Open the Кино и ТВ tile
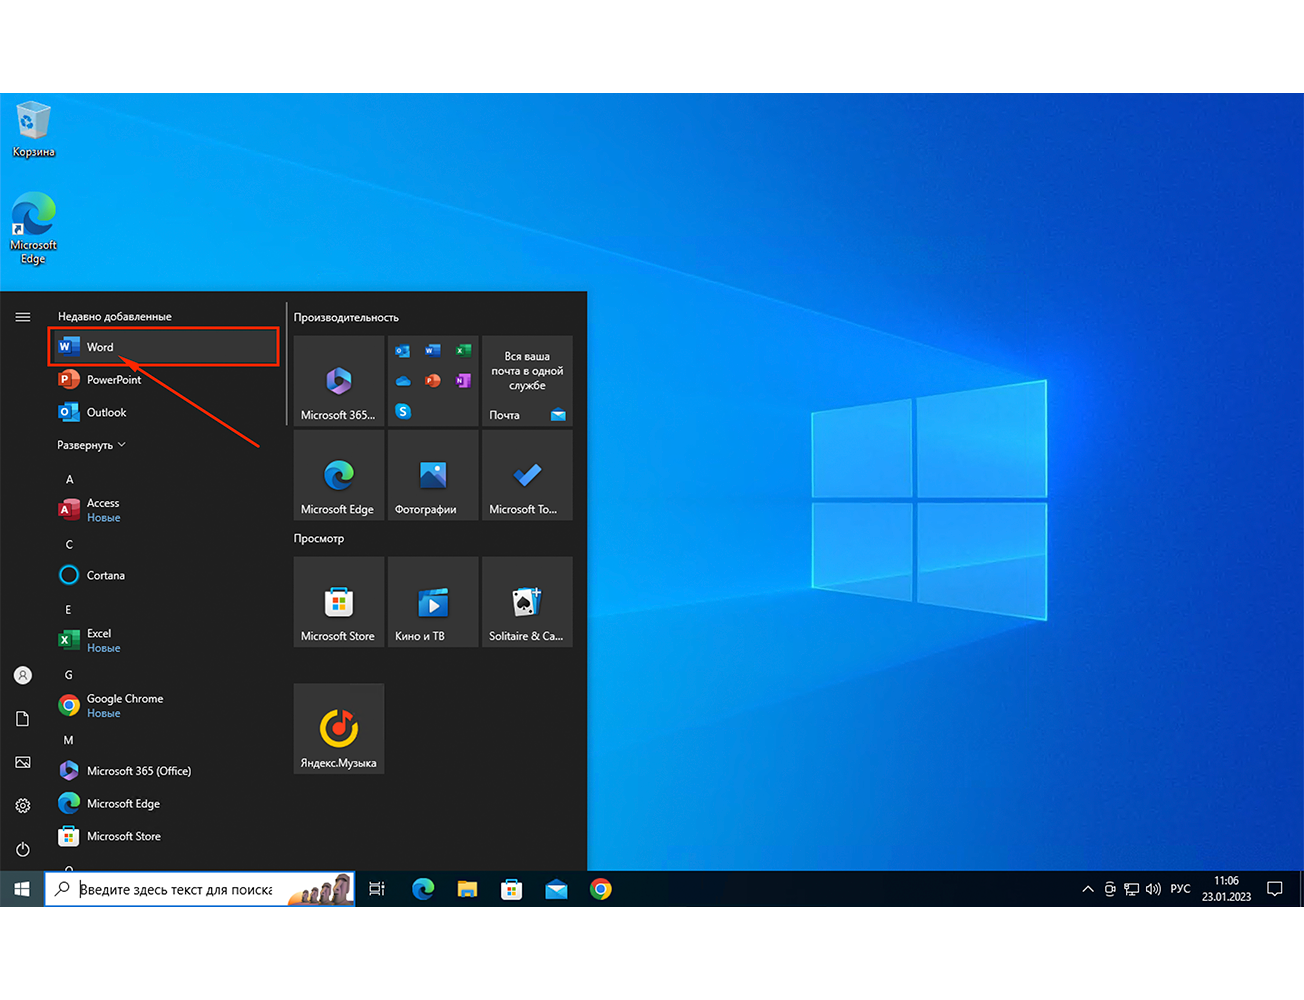 (433, 602)
